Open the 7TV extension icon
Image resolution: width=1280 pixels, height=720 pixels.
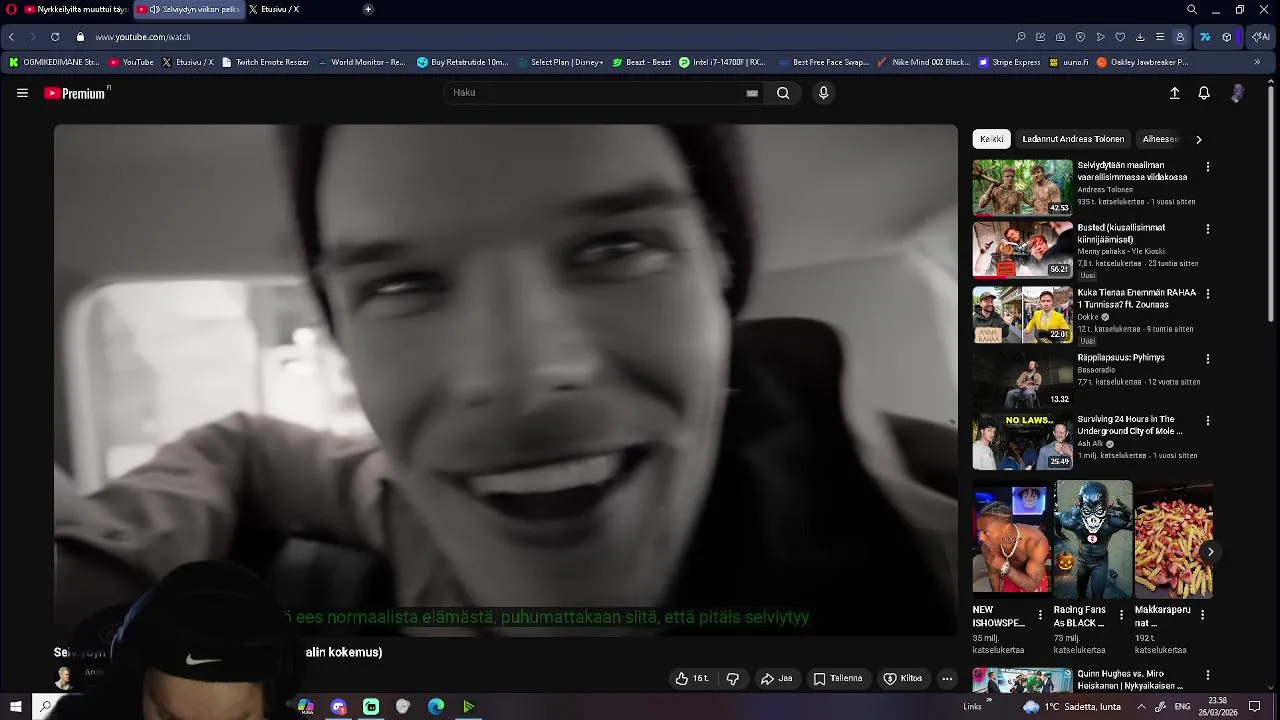pyautogui.click(x=1205, y=37)
